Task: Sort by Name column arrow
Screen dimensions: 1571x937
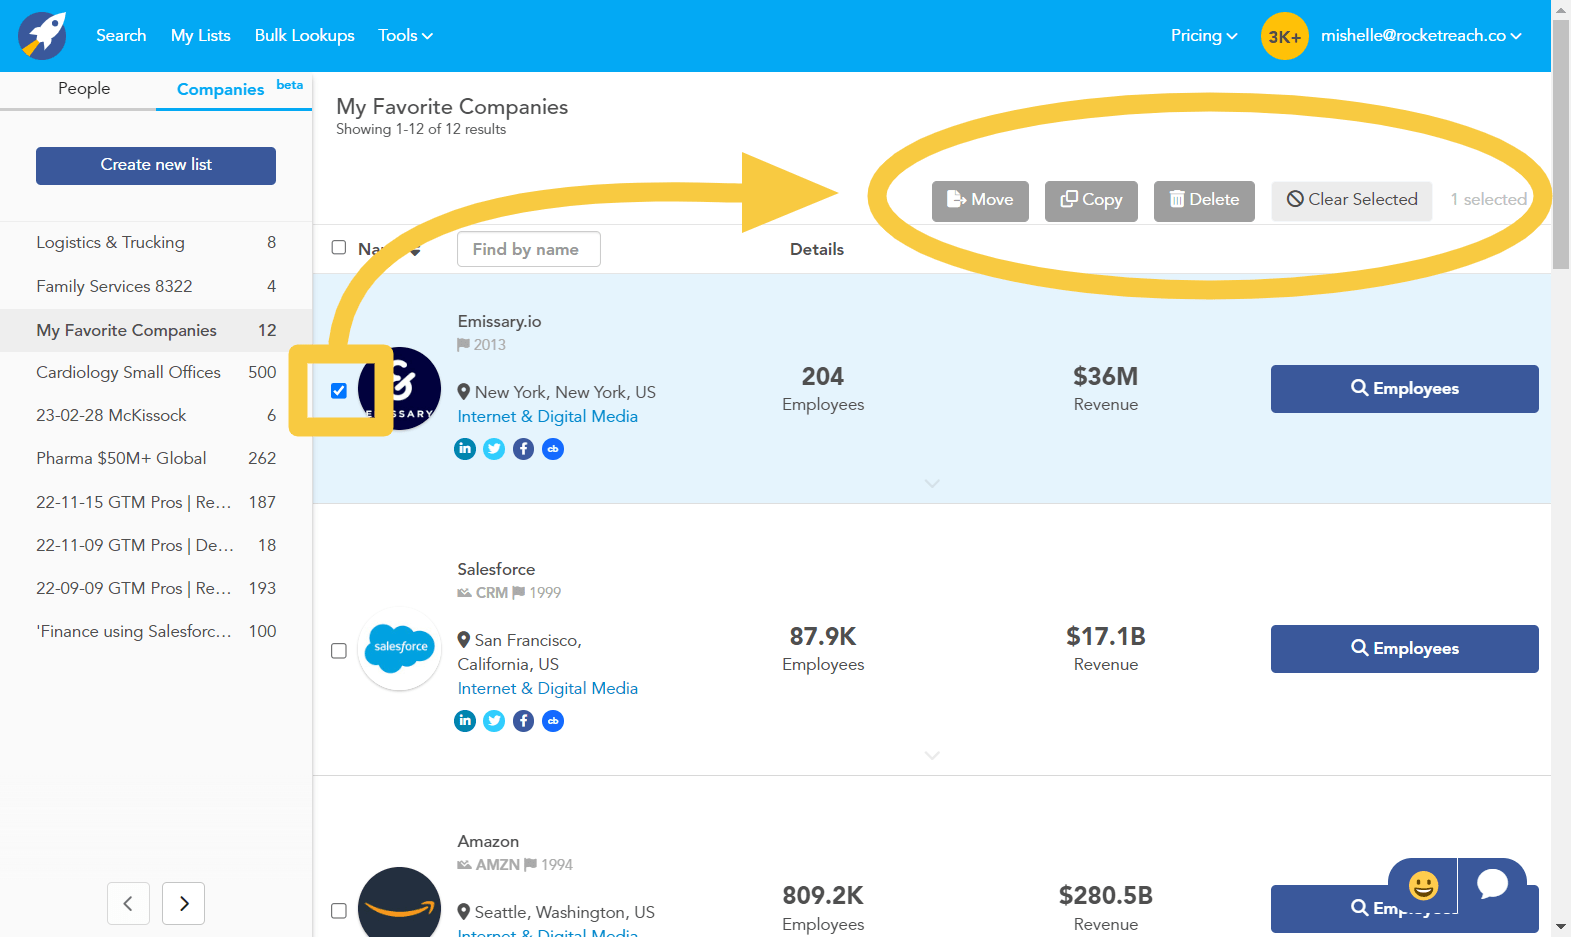Action: tap(415, 251)
